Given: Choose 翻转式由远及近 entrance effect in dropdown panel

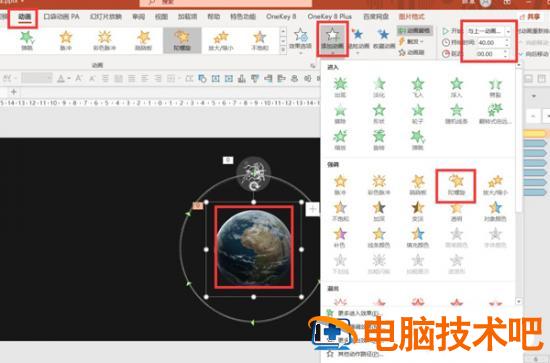Looking at the screenshot, I should [x=495, y=114].
